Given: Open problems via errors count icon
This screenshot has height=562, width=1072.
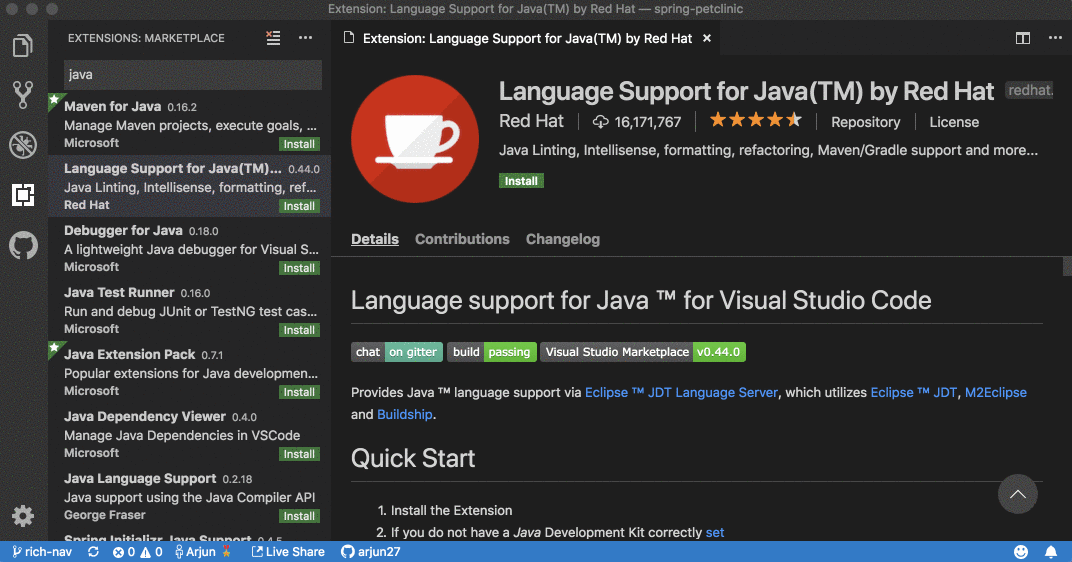Looking at the screenshot, I should (x=124, y=552).
